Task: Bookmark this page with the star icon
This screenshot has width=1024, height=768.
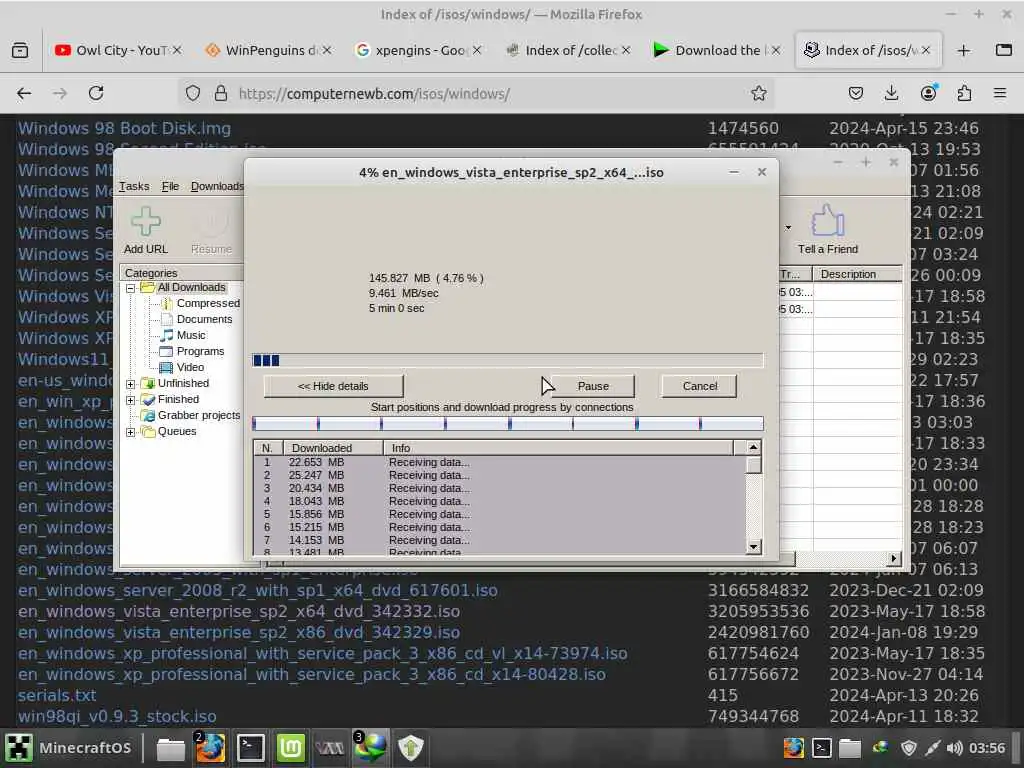Action: point(758,93)
